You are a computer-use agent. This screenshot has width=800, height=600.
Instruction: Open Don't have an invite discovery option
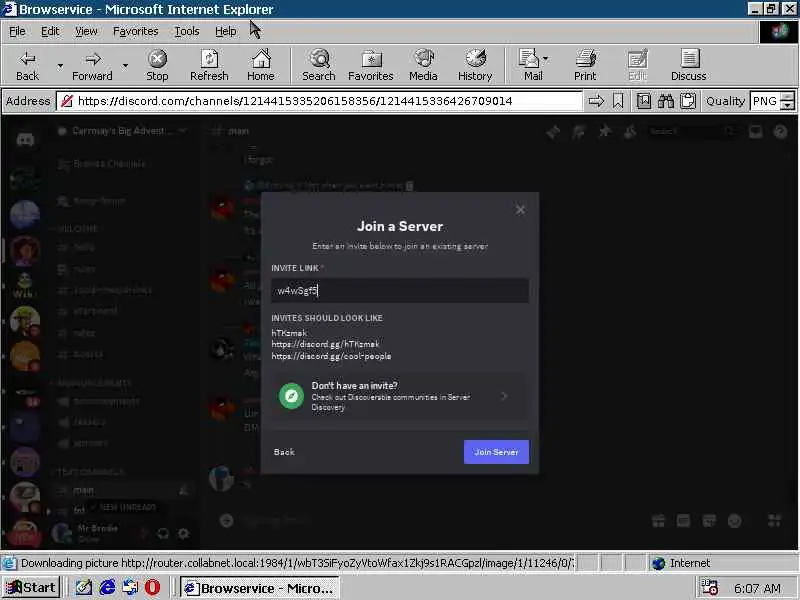[x=400, y=396]
